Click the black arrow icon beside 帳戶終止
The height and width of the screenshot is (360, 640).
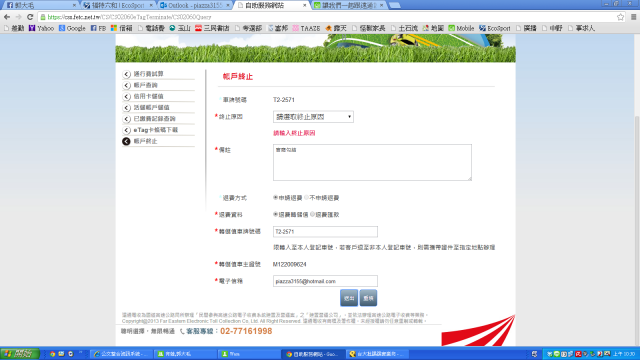(126, 141)
